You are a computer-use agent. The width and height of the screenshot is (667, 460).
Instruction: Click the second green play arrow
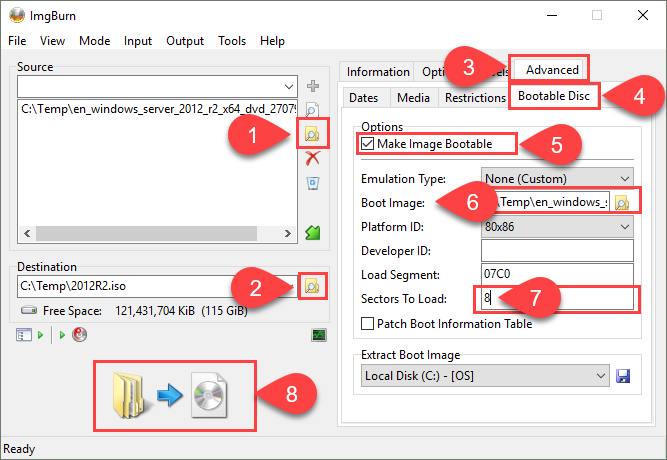[62, 335]
